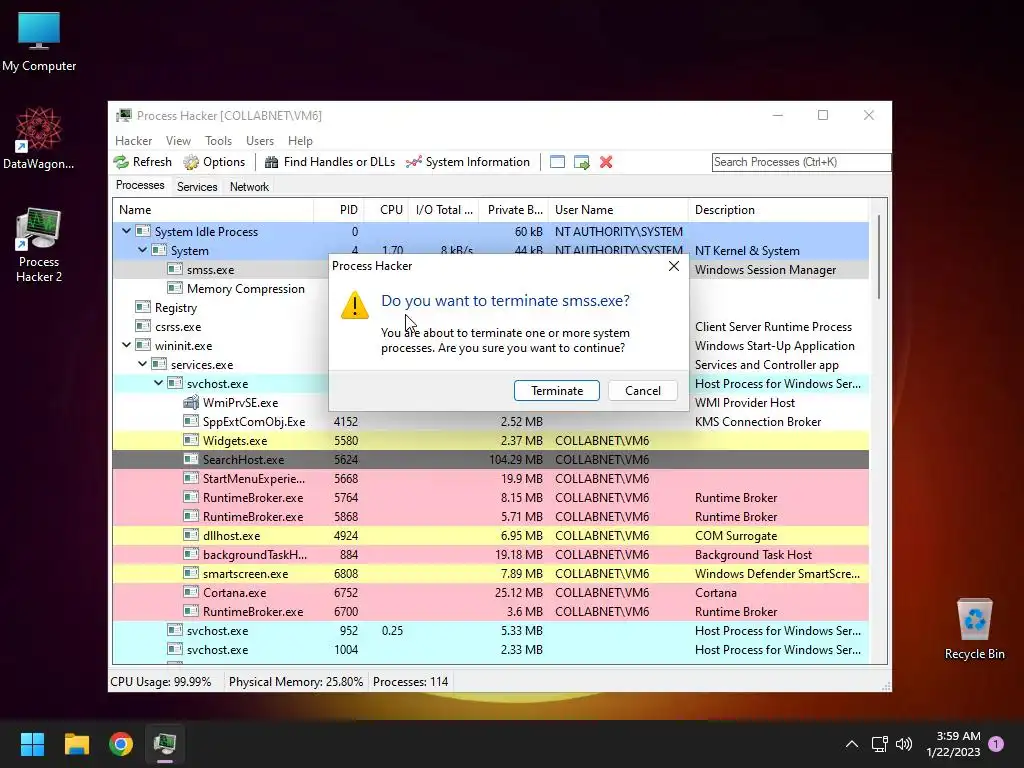The image size is (1024, 768).
Task: Collapse the services.exe tree node
Action: point(142,364)
